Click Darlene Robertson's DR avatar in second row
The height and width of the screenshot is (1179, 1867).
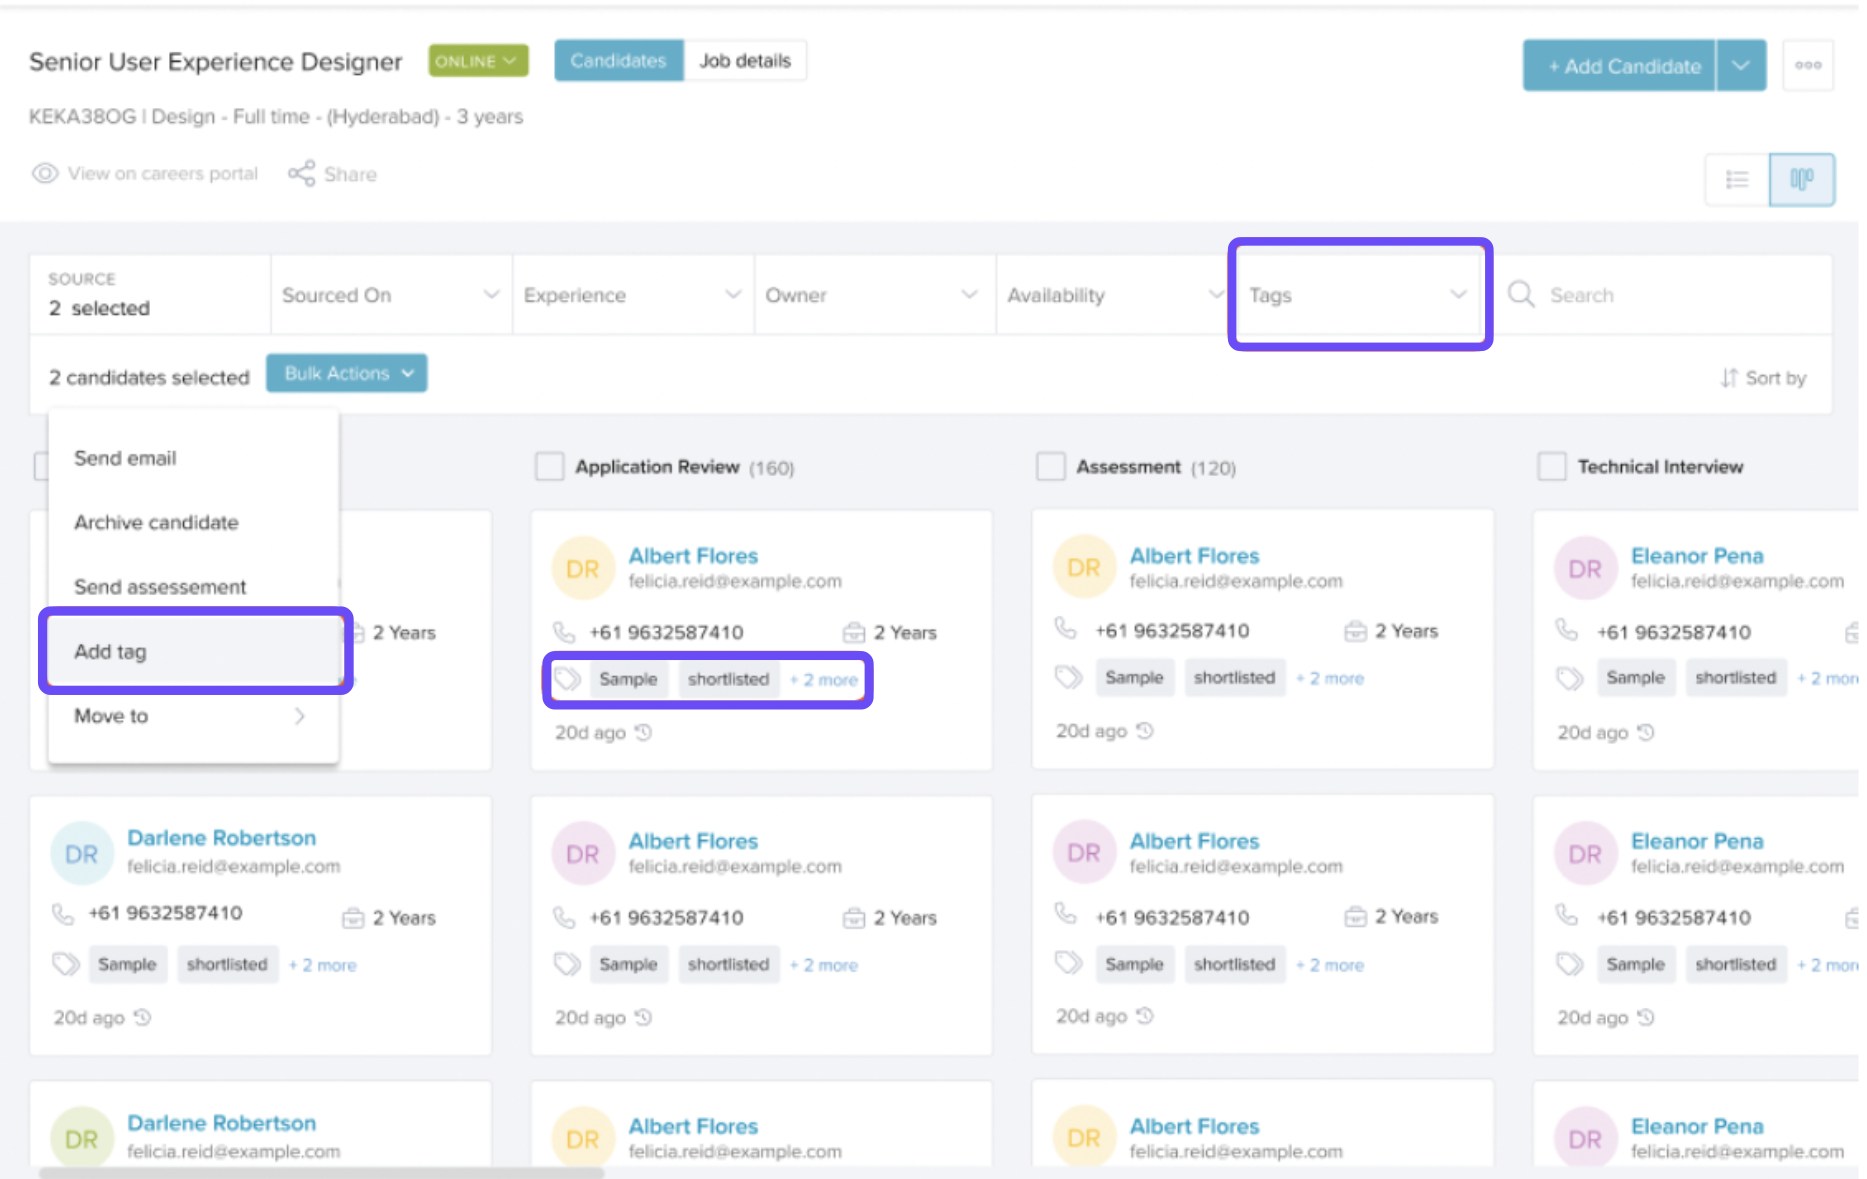81,854
